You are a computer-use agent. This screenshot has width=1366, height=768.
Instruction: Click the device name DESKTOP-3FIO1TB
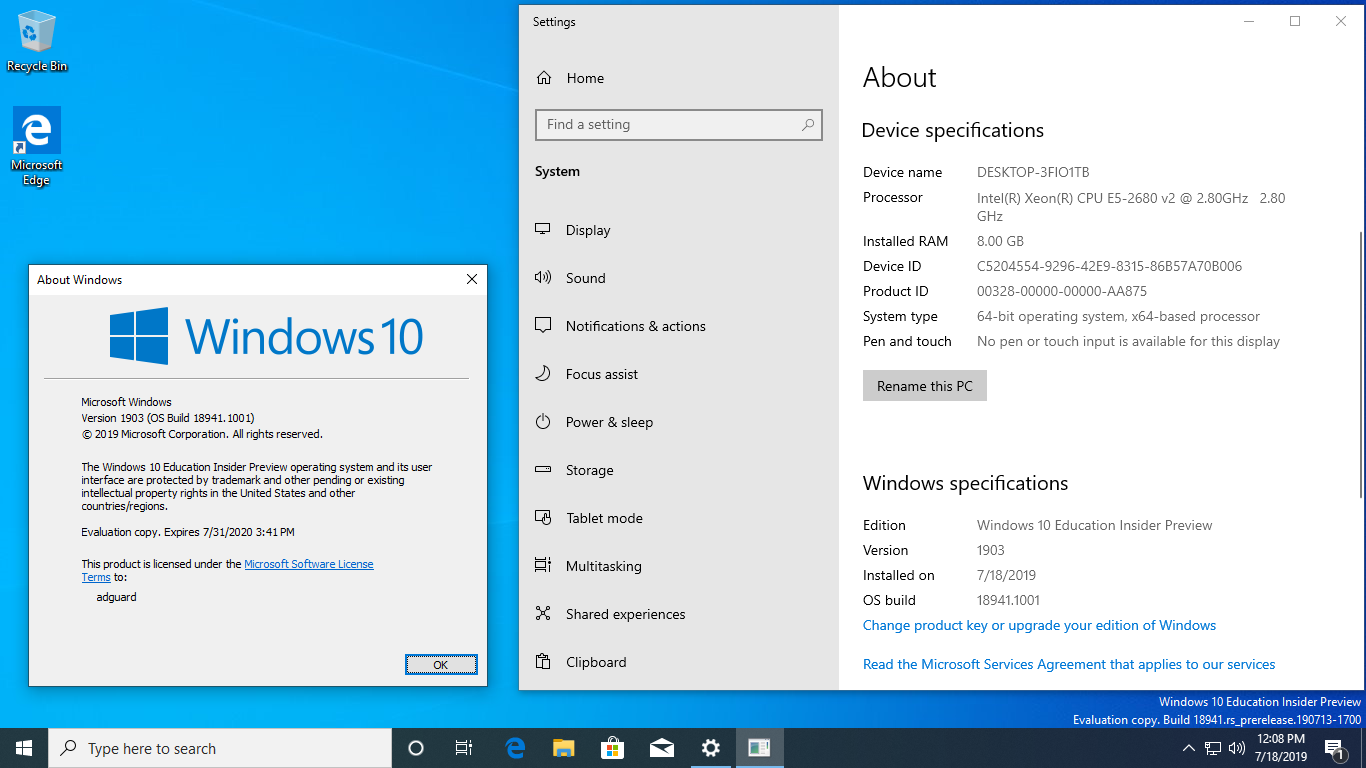(x=1033, y=172)
